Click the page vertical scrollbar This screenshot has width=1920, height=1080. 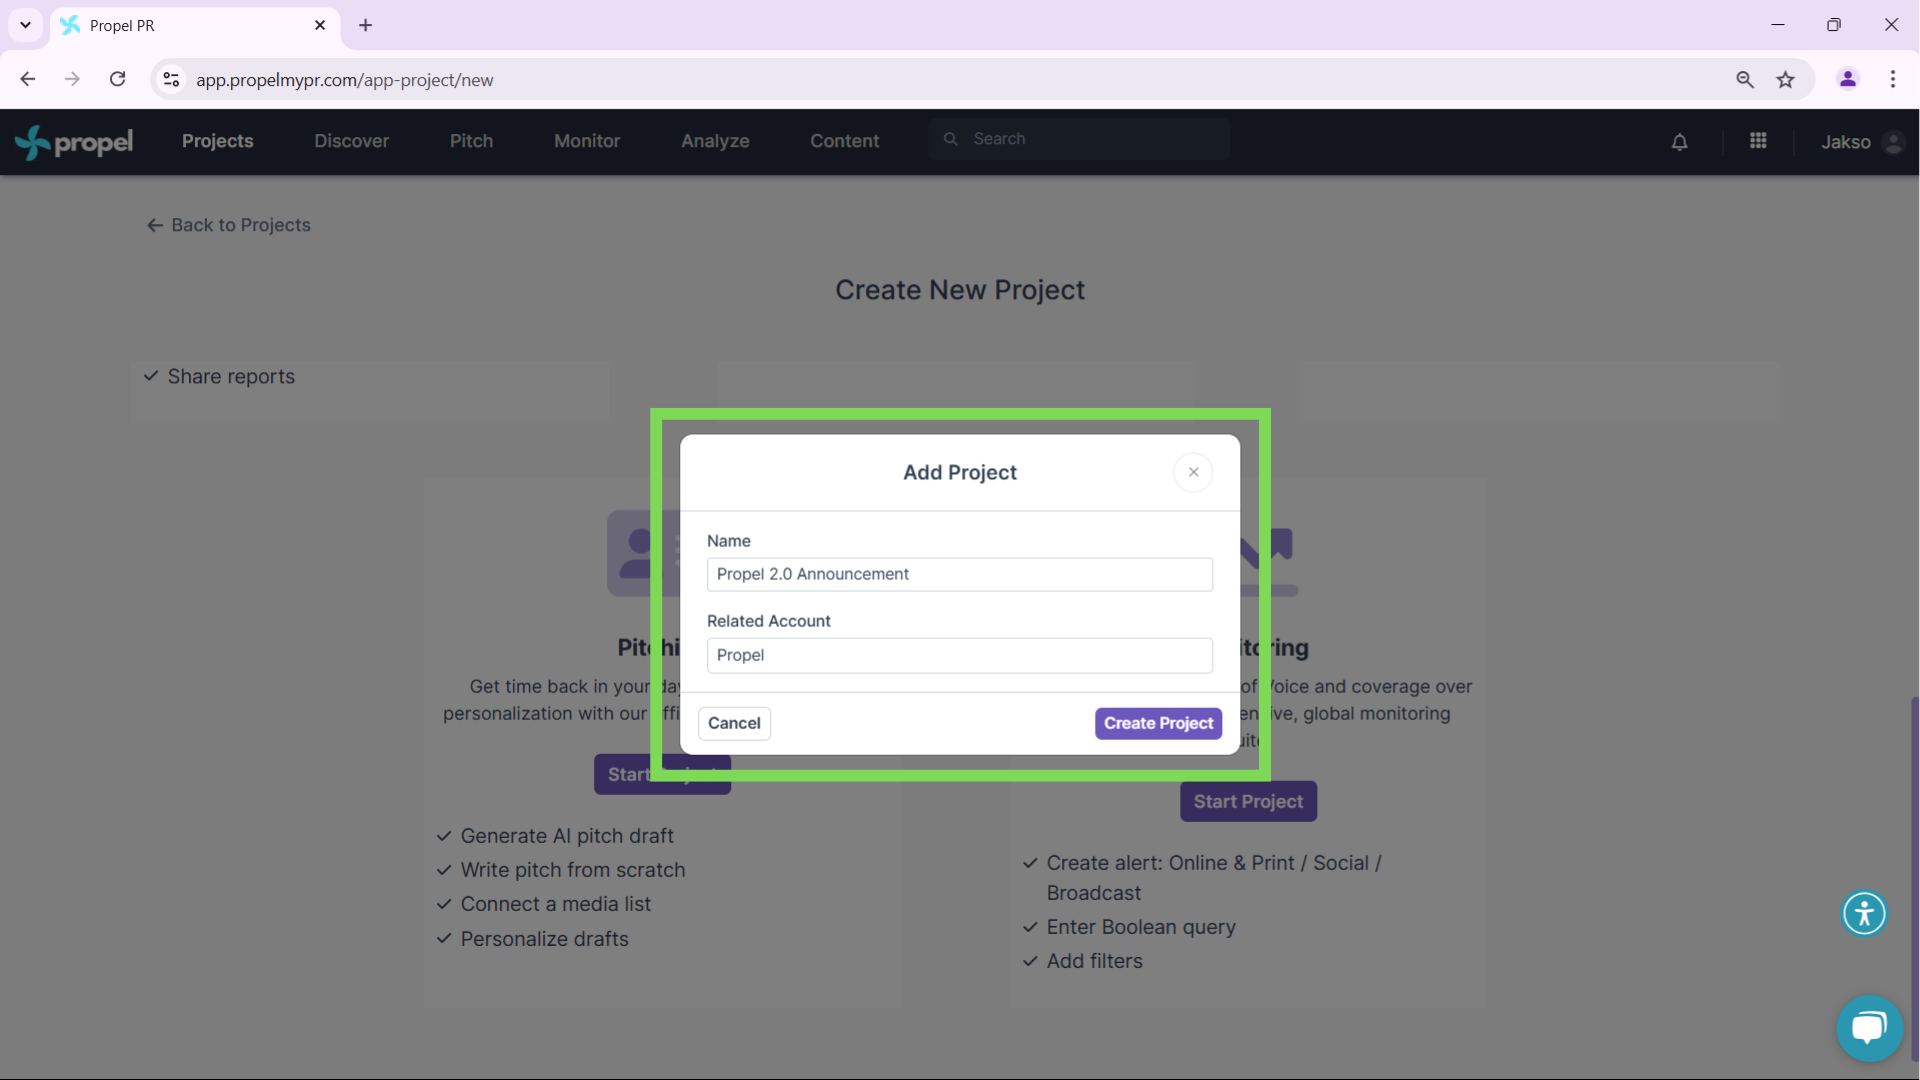pos(1914,878)
